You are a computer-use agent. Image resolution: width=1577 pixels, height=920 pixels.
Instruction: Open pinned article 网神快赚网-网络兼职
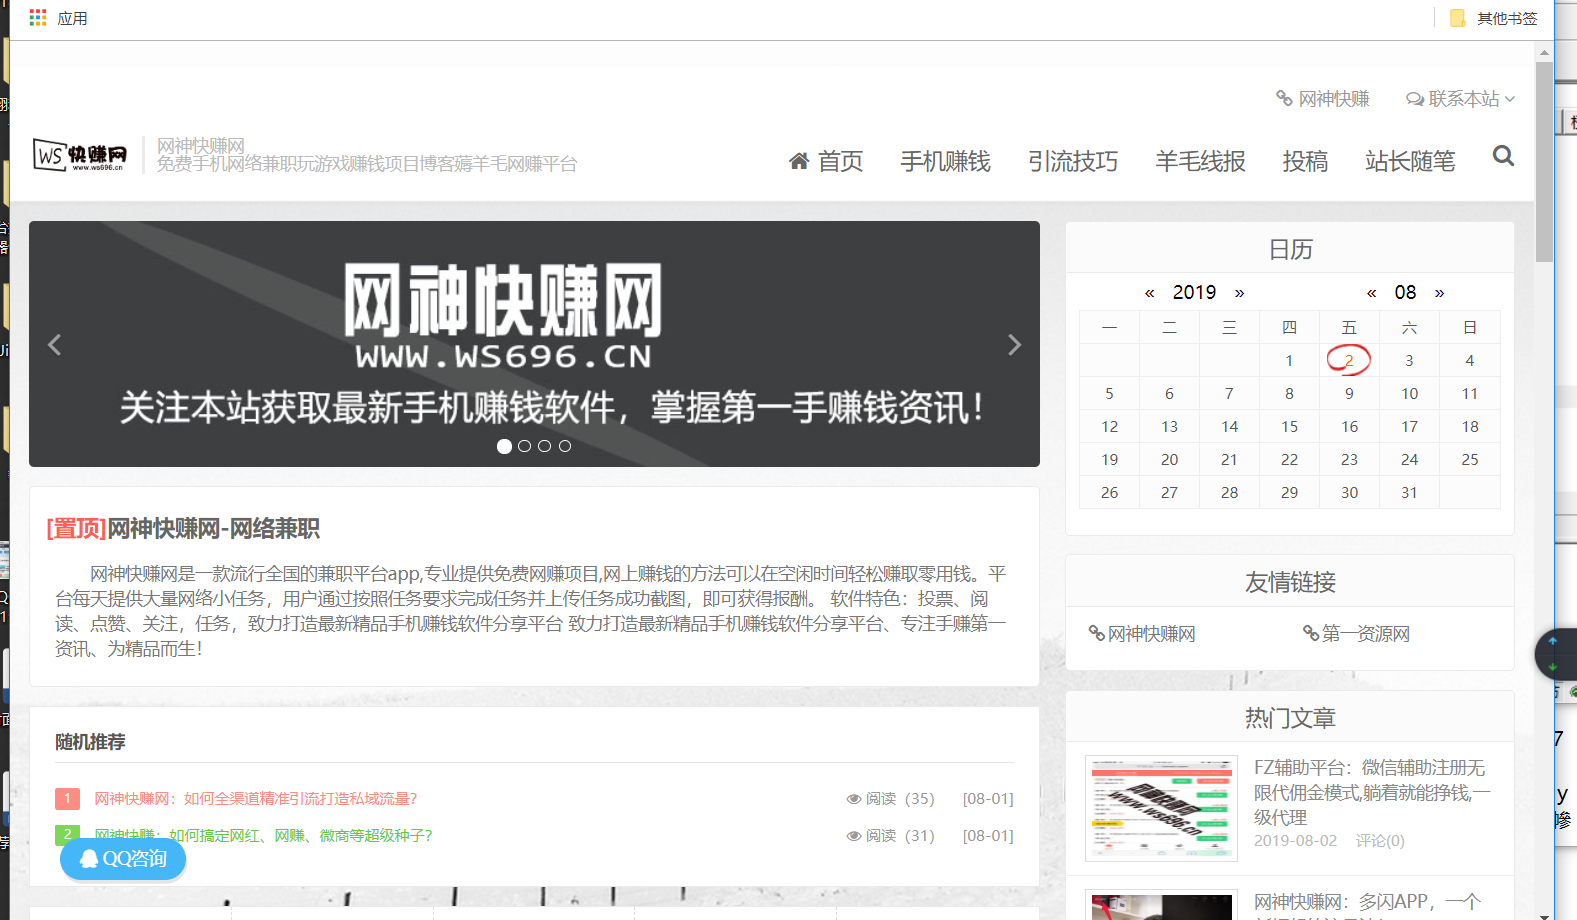coord(183,528)
